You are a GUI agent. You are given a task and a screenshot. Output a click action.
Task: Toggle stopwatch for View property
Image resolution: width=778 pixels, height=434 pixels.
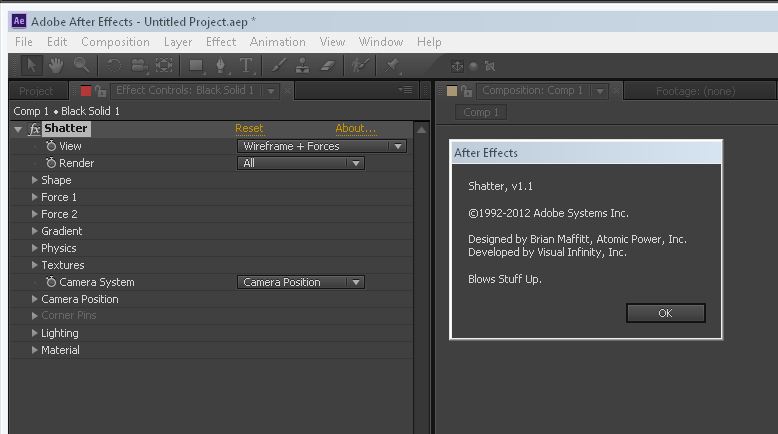[51, 146]
